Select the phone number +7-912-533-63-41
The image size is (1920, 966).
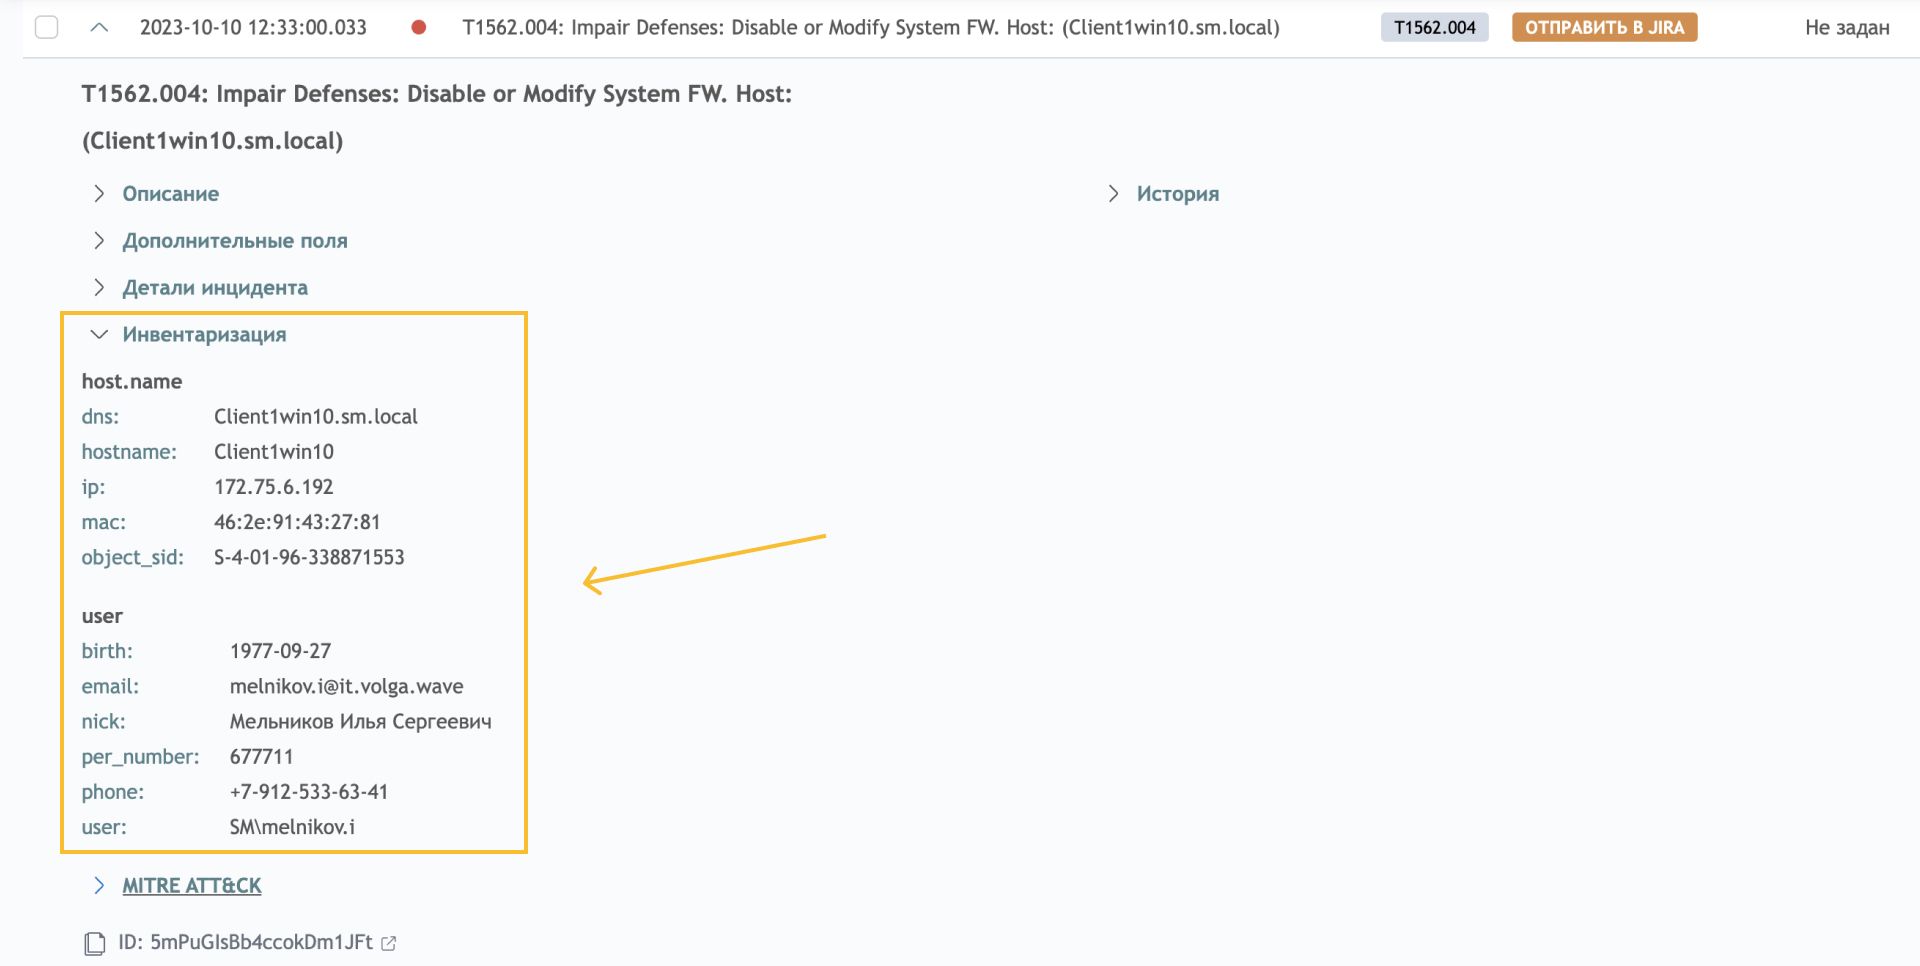[309, 792]
